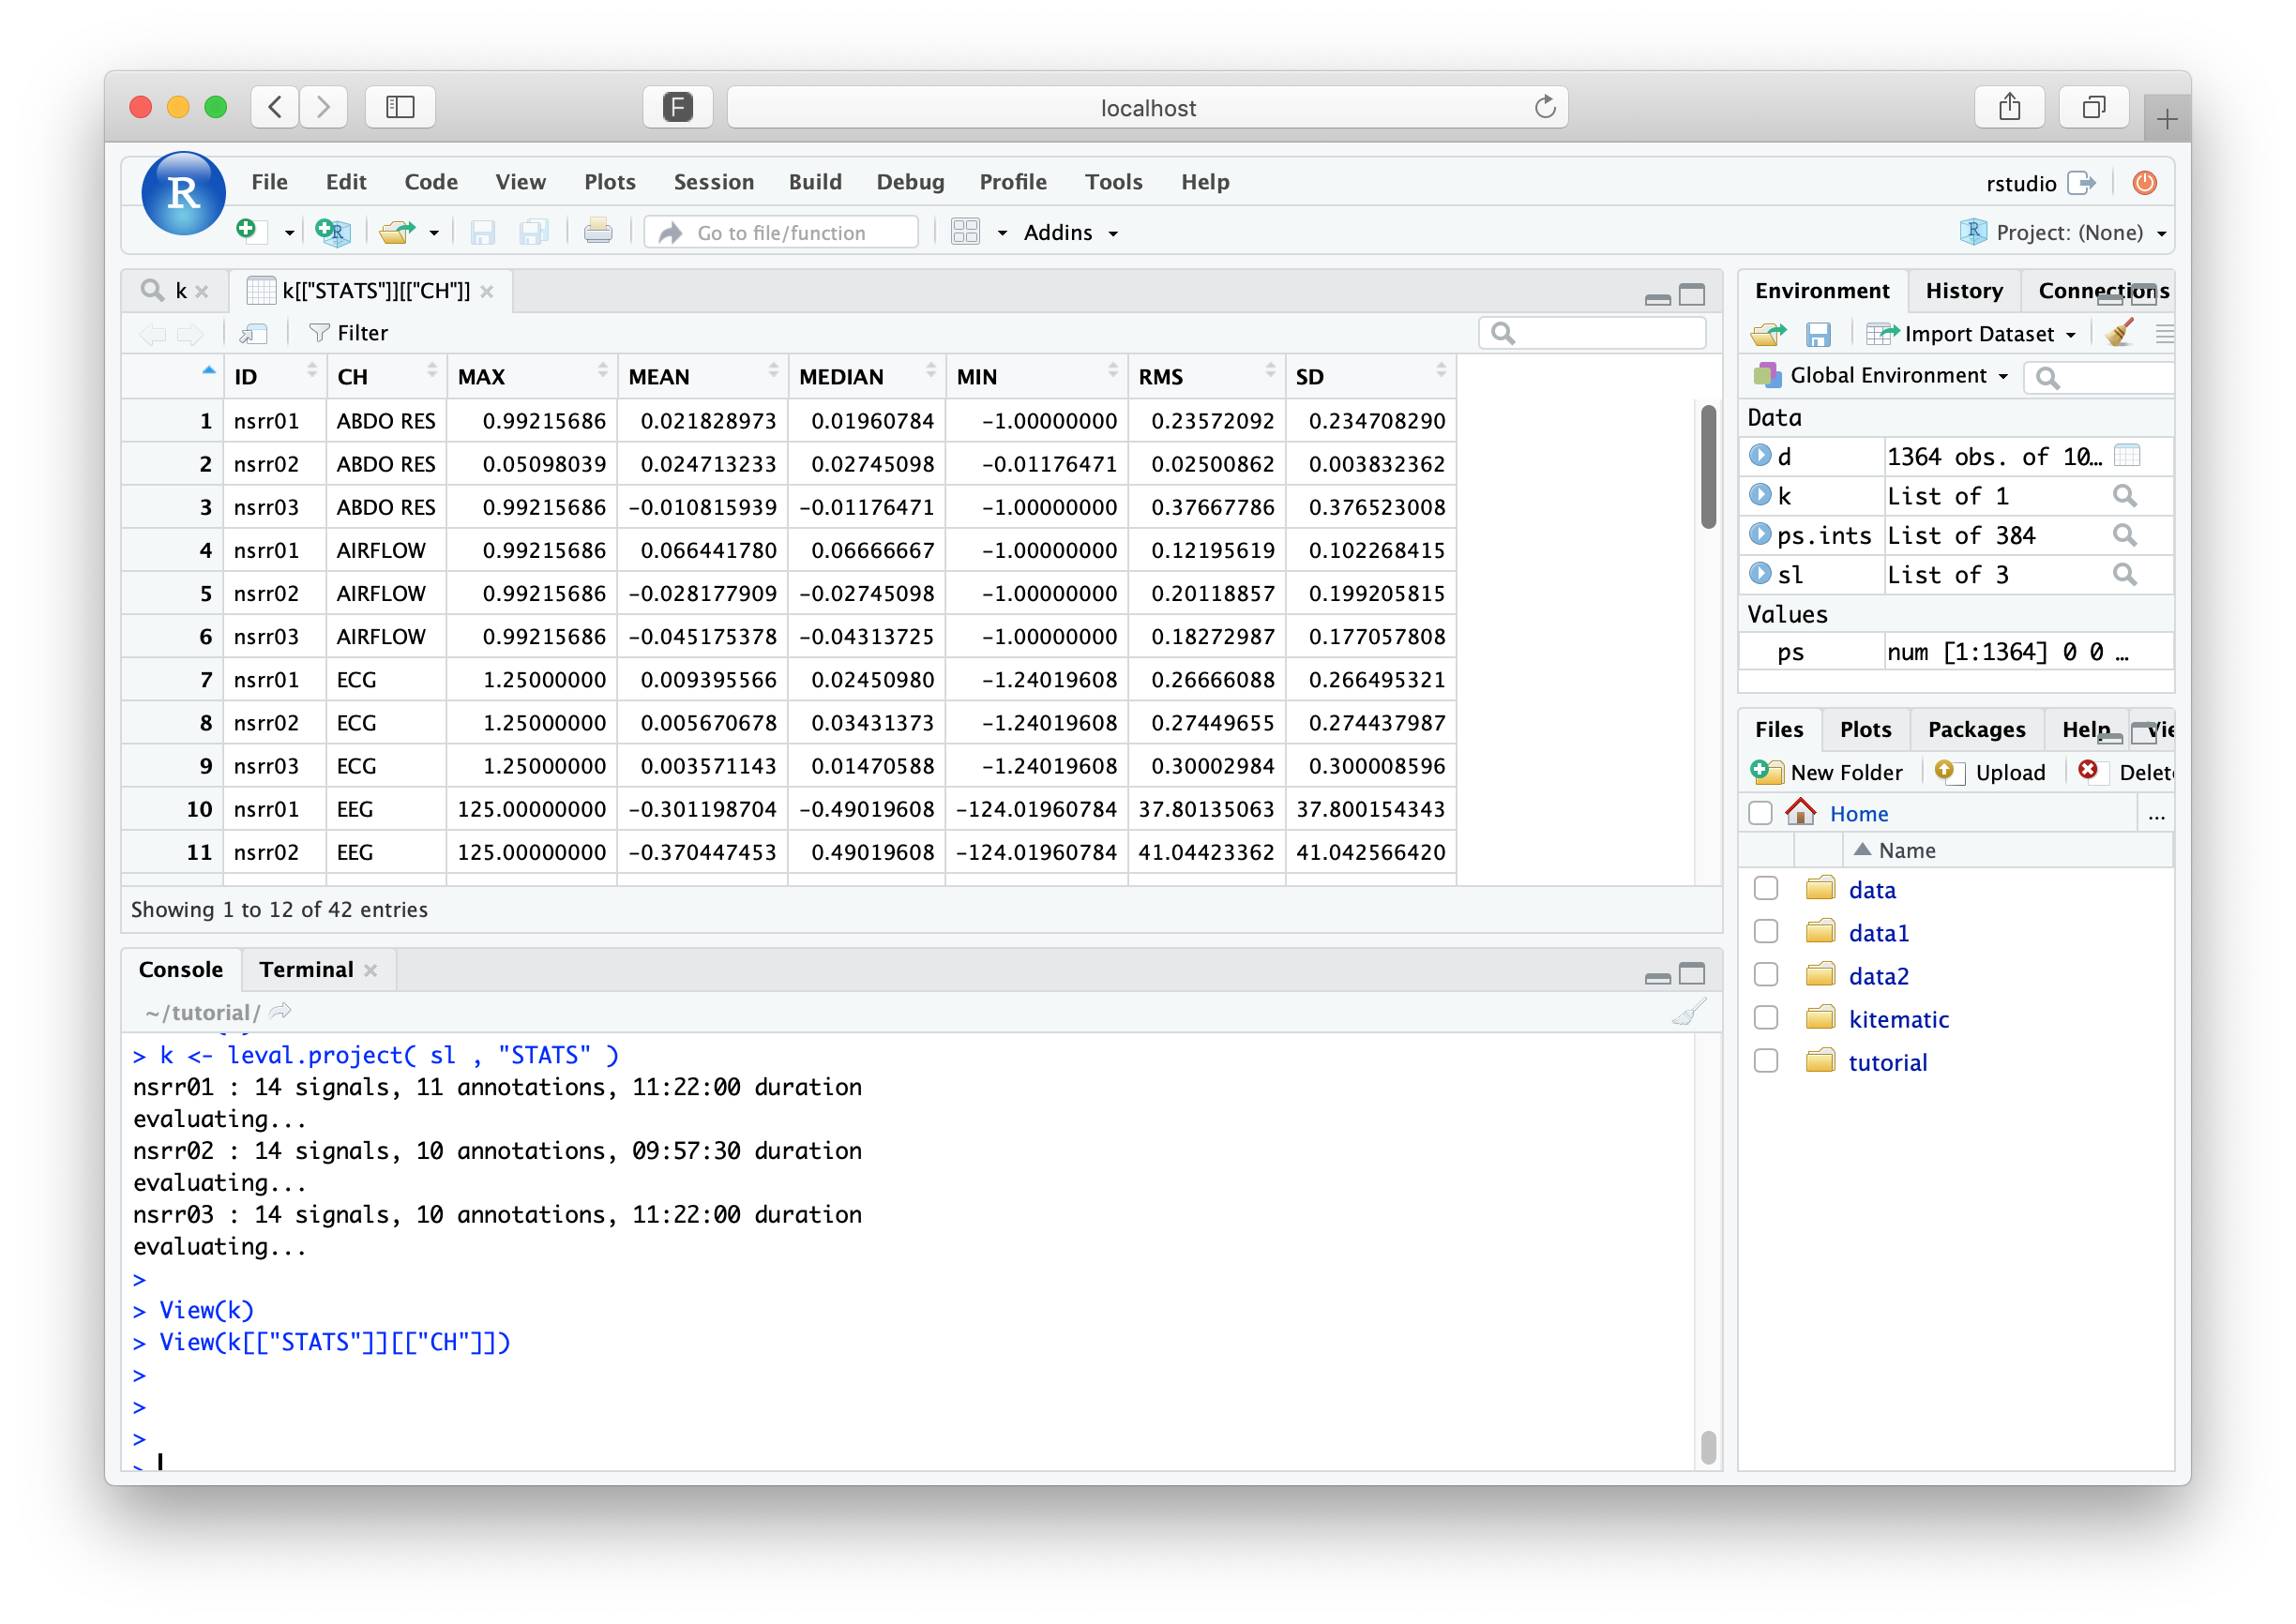Click the save workspace icon in Environment

pyautogui.click(x=1817, y=334)
